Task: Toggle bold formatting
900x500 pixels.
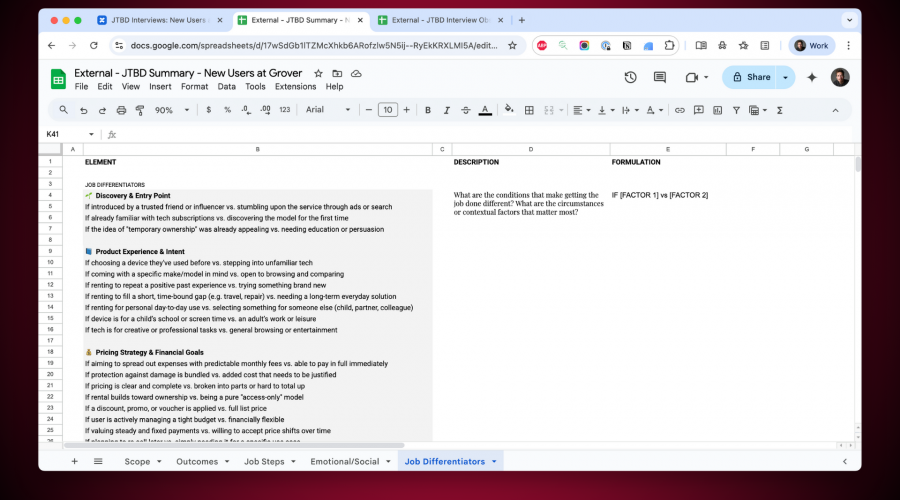Action: (428, 110)
